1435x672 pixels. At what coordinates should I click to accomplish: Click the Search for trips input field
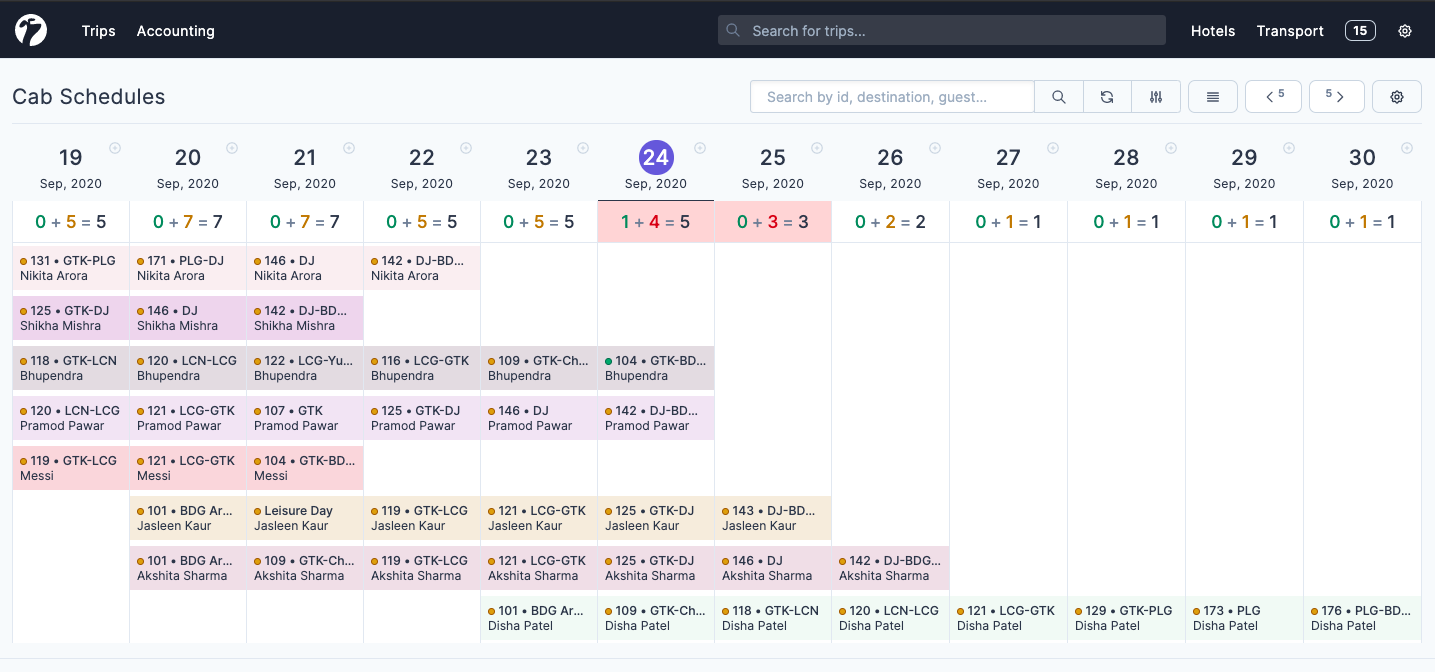tap(940, 30)
